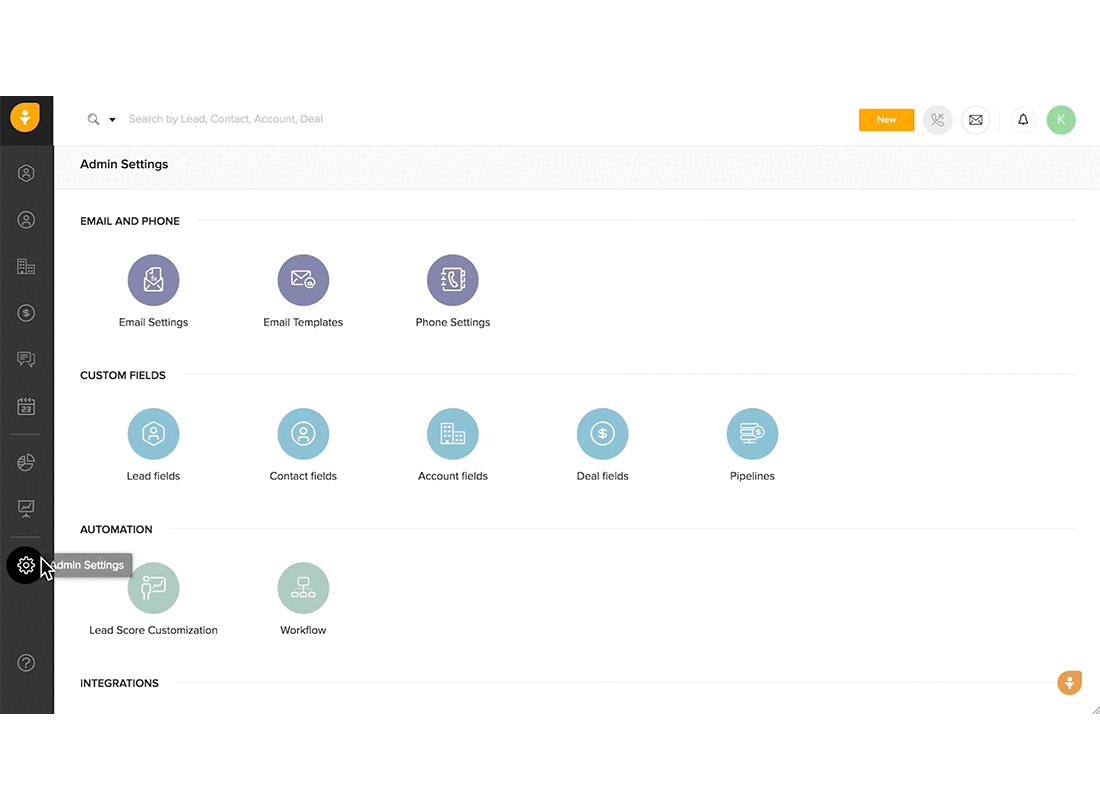Open inbox via the envelope icon
Viewport: 1100px width, 810px height.
click(x=975, y=119)
